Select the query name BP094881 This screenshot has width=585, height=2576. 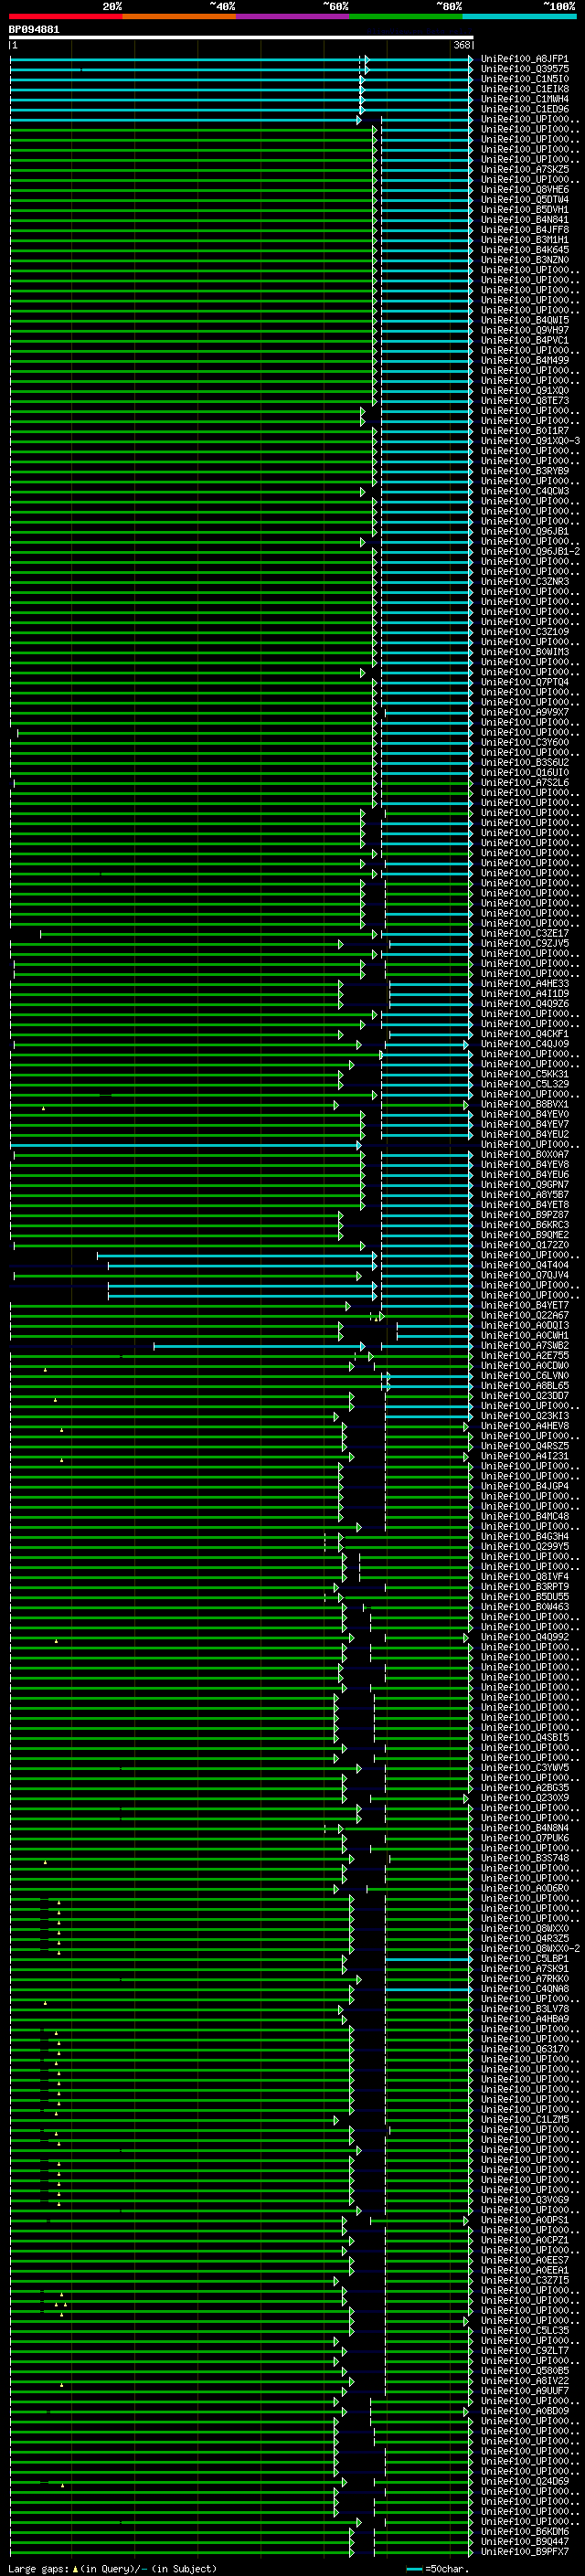(x=34, y=29)
